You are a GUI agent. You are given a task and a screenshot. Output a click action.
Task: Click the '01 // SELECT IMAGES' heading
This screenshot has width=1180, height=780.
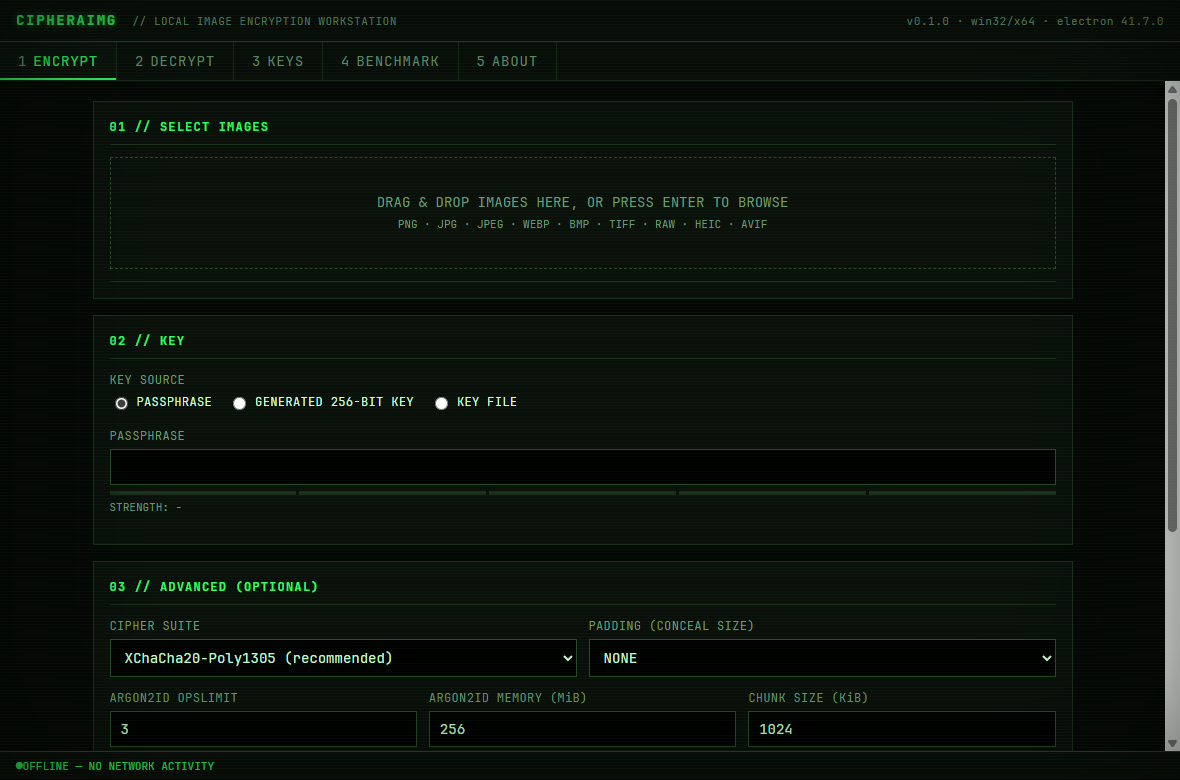(189, 126)
